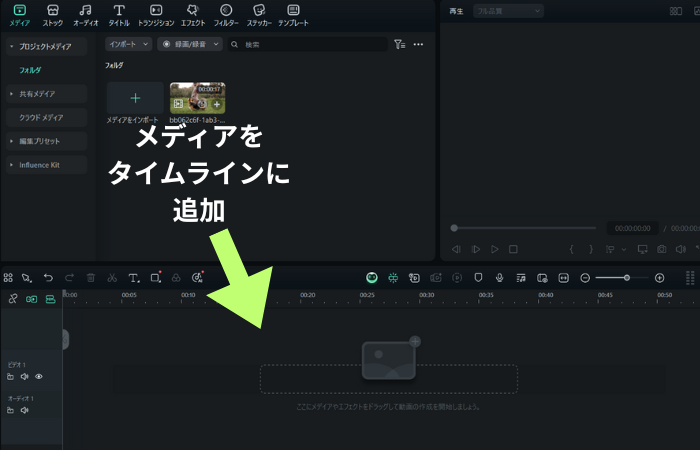Viewport: 700px width, 450px height.
Task: Open the three-dot more options menu
Action: click(x=418, y=44)
